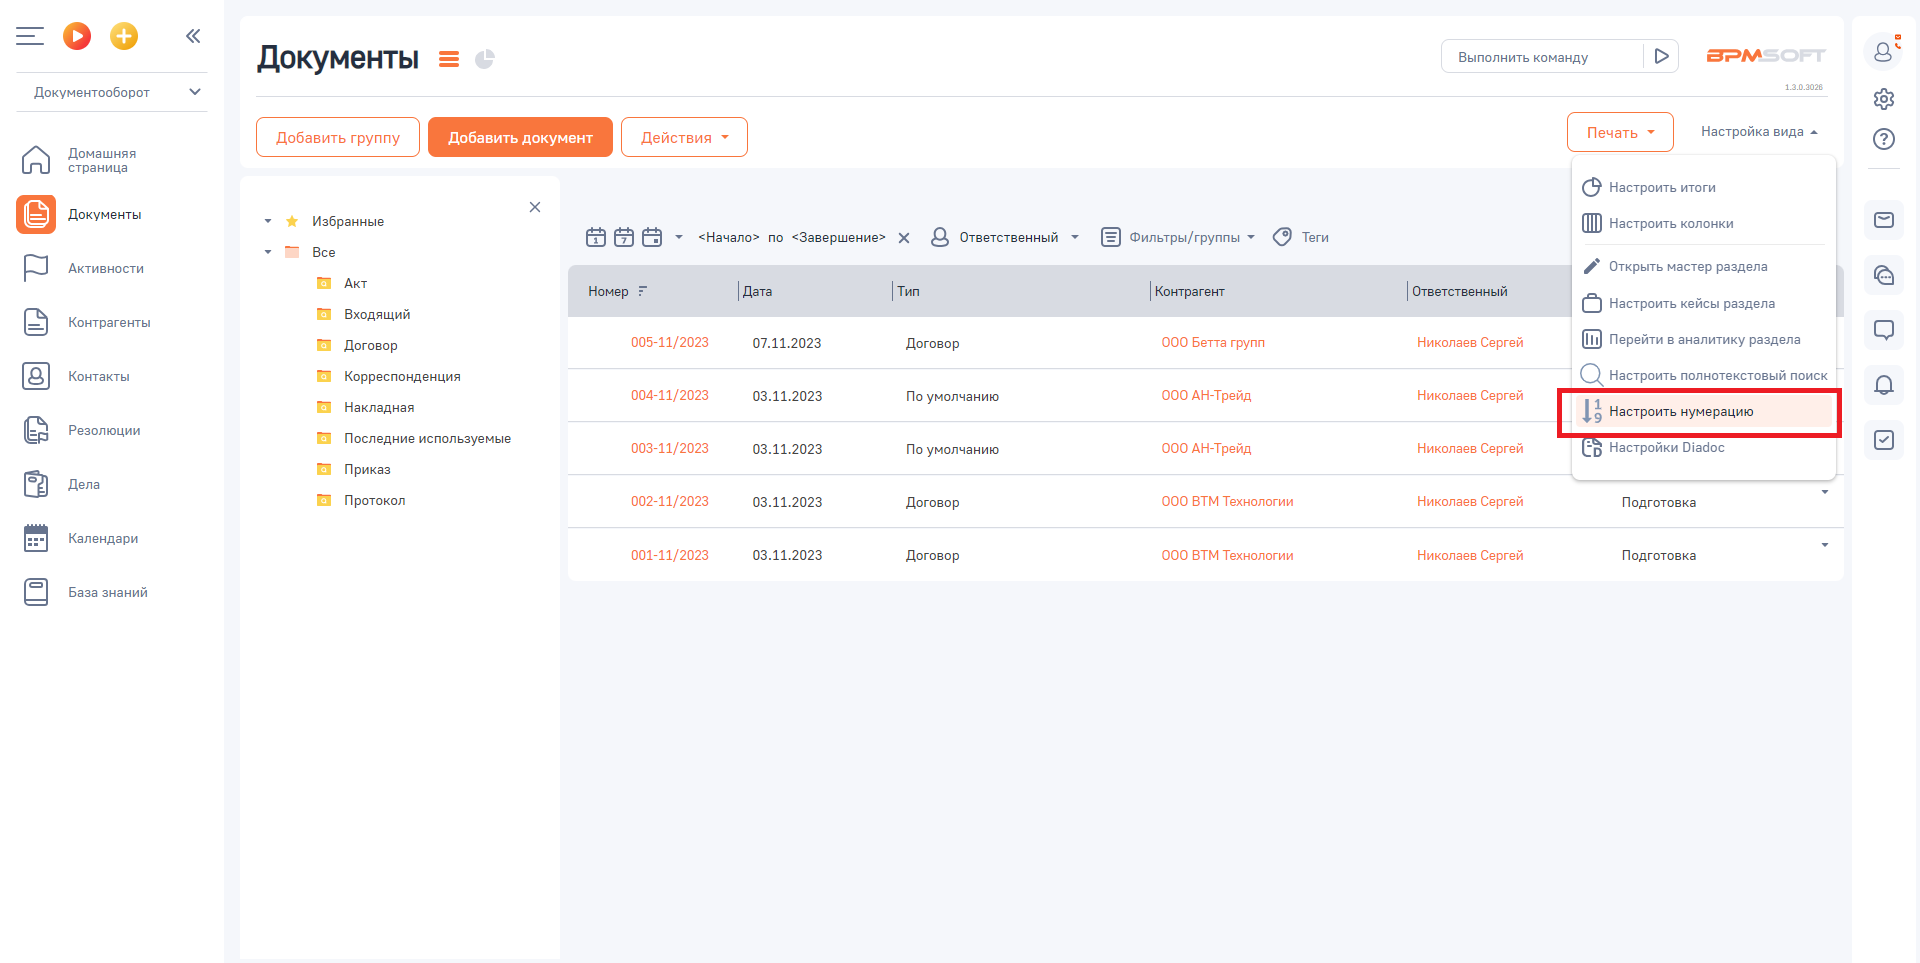This screenshot has width=1920, height=963.
Task: Select Настроить полнотекстовый поиск
Action: (1703, 375)
